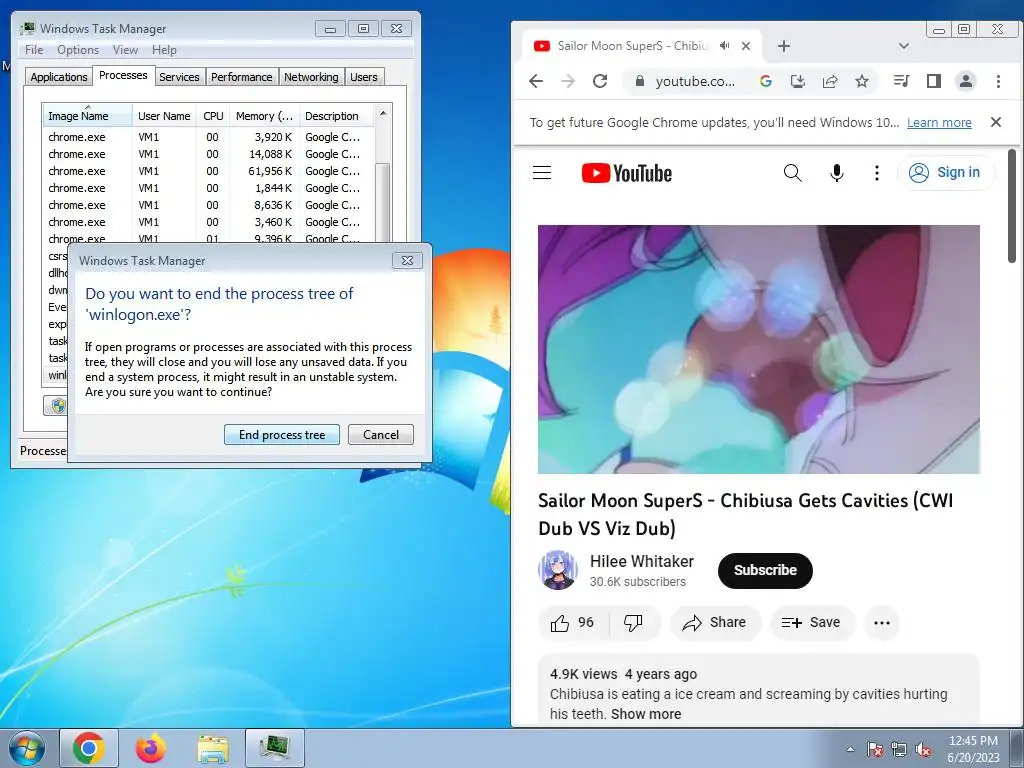Viewport: 1024px width, 768px height.
Task: Open Task Manager View menu
Action: (125, 50)
